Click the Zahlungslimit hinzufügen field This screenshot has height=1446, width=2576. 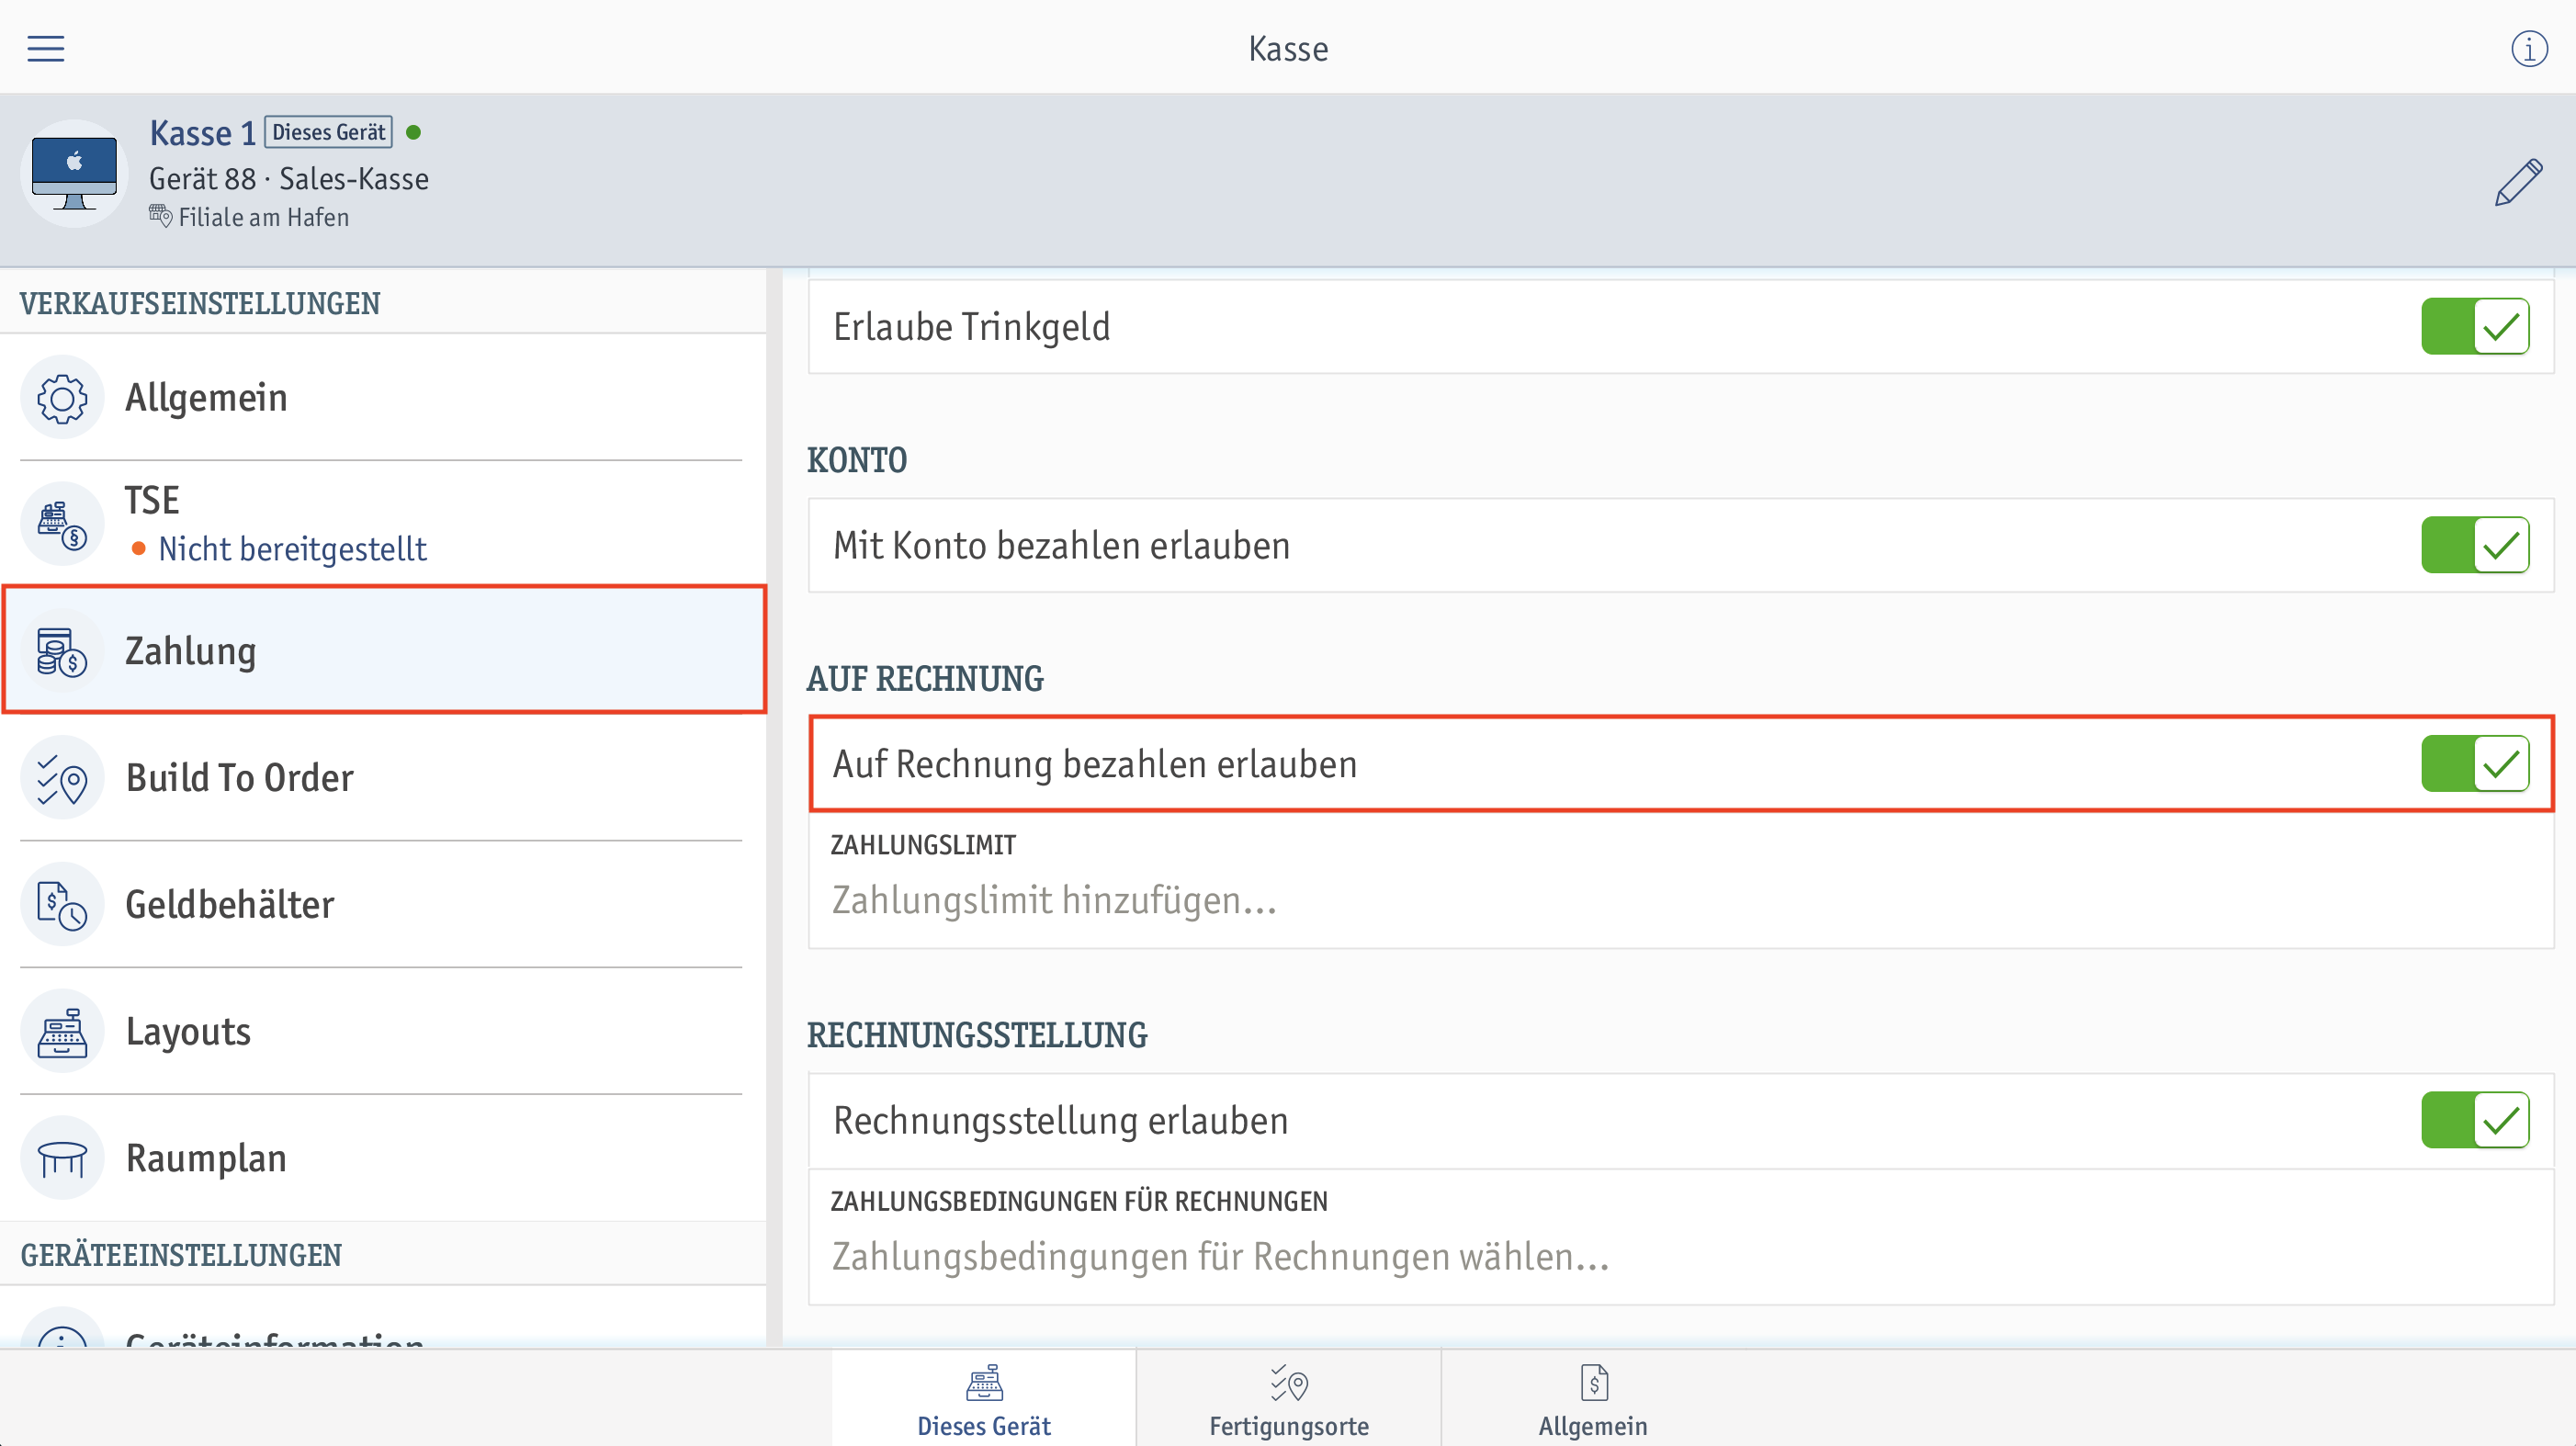coord(1681,880)
